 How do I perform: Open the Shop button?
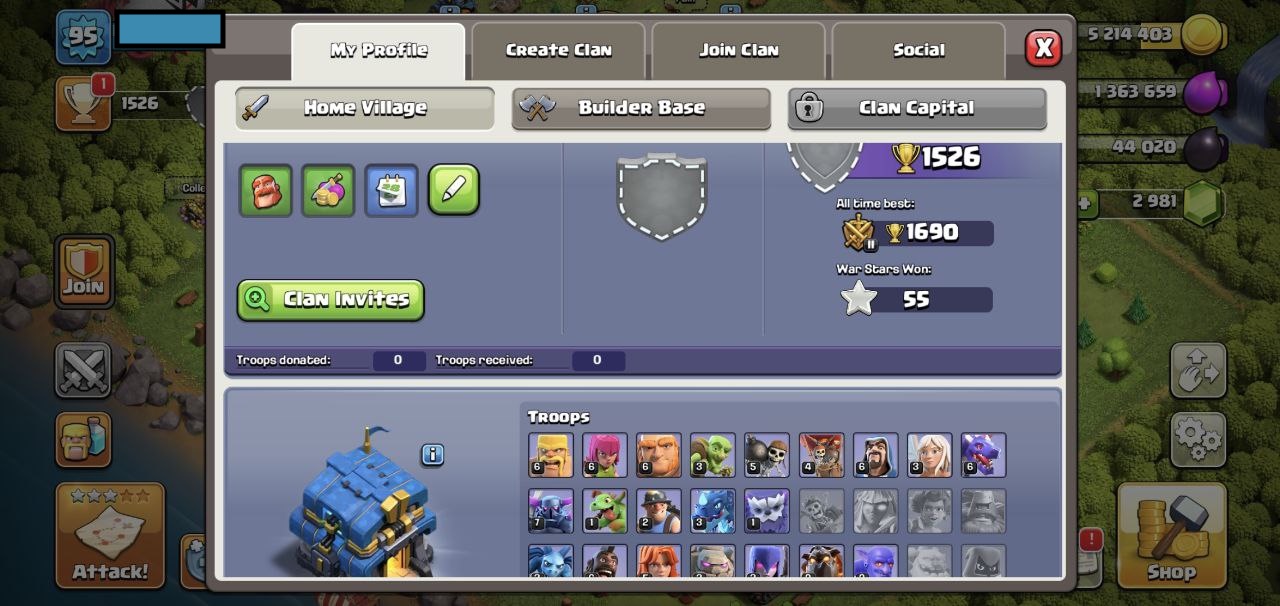pos(1171,535)
